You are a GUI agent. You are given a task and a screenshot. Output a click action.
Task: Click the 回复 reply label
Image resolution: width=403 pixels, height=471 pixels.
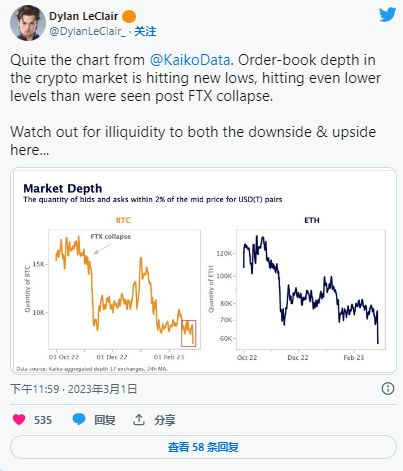(x=105, y=420)
